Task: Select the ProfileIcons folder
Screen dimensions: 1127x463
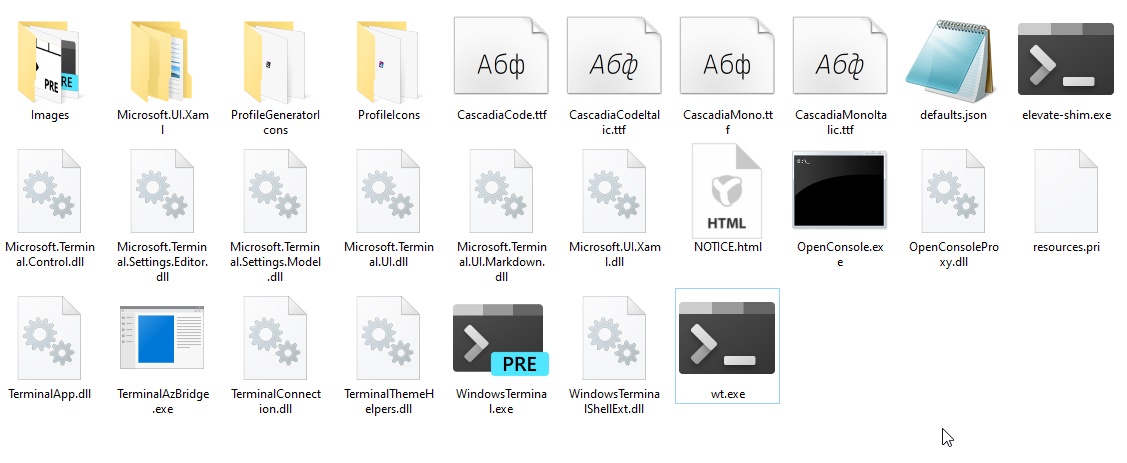Action: [x=387, y=63]
